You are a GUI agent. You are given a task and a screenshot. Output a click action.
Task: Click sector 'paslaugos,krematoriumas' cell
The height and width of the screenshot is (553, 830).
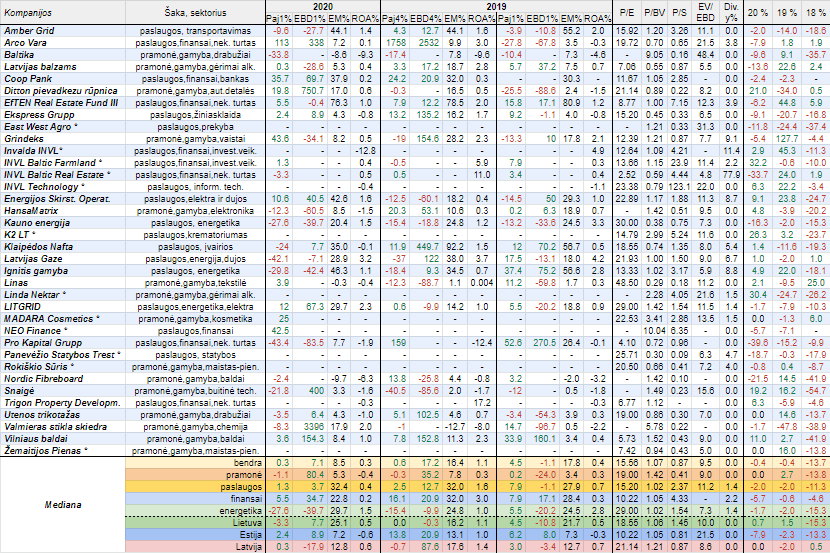pyautogui.click(x=195, y=234)
